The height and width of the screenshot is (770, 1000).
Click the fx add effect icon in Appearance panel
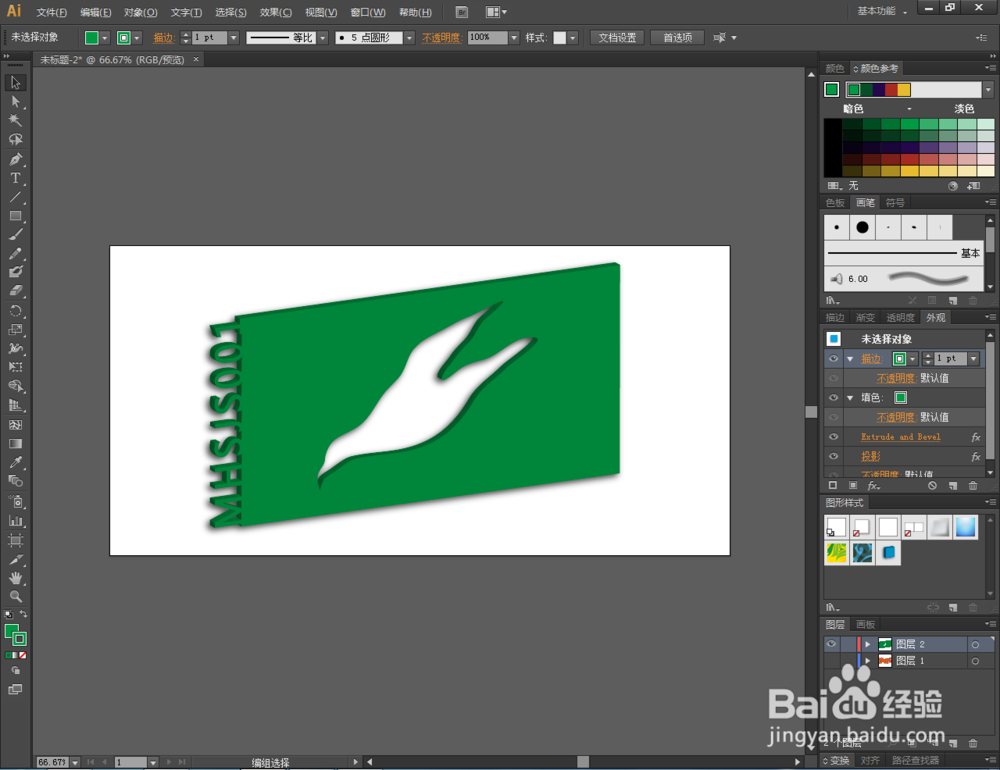tap(873, 486)
